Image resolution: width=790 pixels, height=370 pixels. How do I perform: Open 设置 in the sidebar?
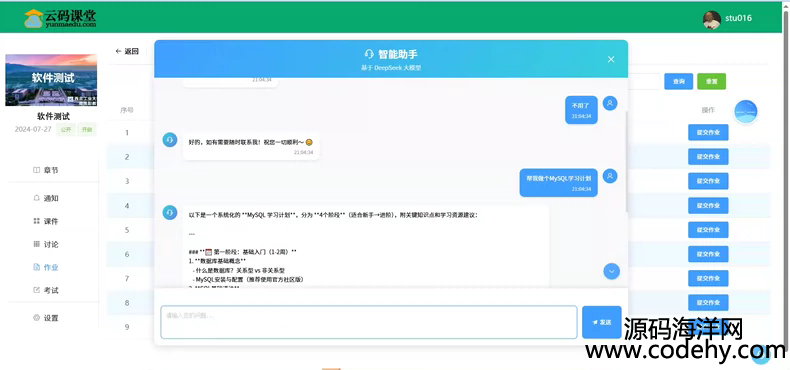(x=46, y=318)
